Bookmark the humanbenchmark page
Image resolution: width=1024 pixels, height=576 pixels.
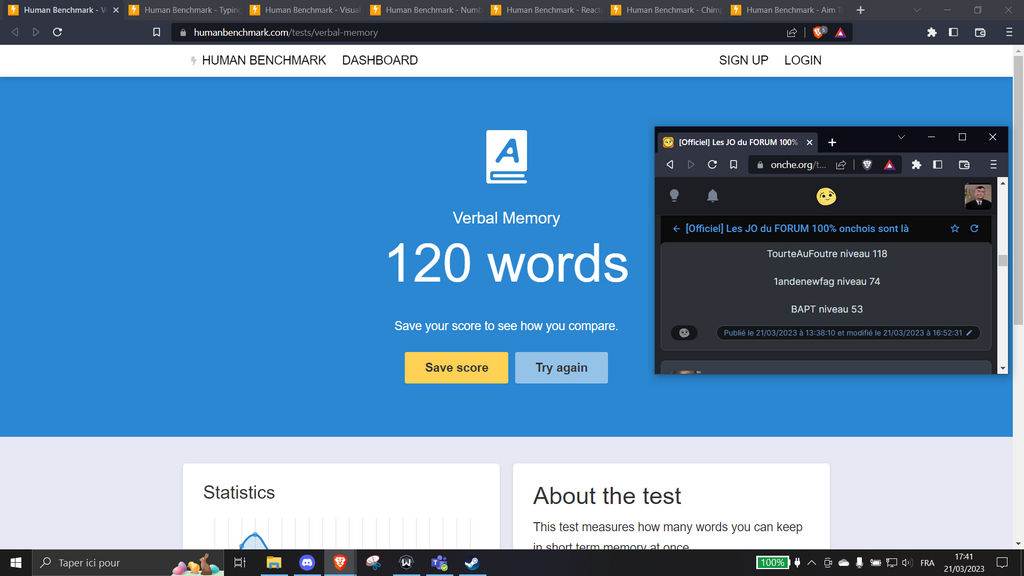(x=156, y=32)
